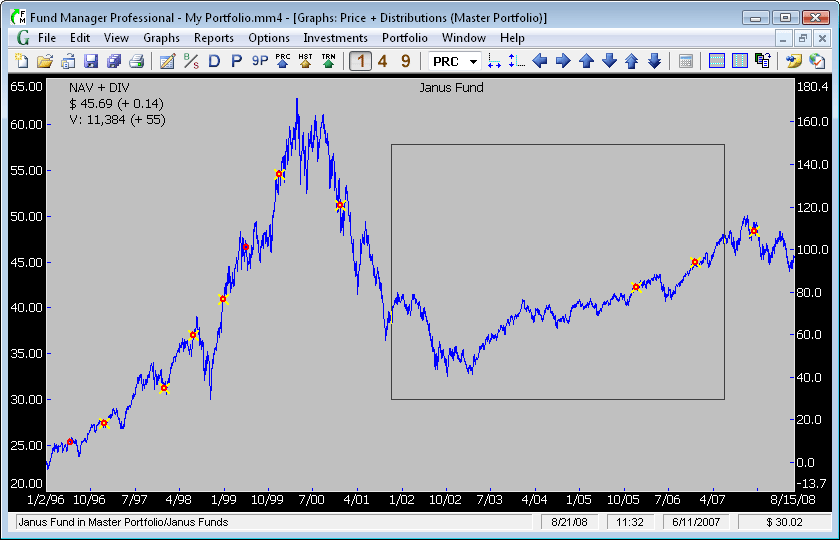Click the New file toolbar icon
Viewport: 840px width, 540px height.
[21, 61]
